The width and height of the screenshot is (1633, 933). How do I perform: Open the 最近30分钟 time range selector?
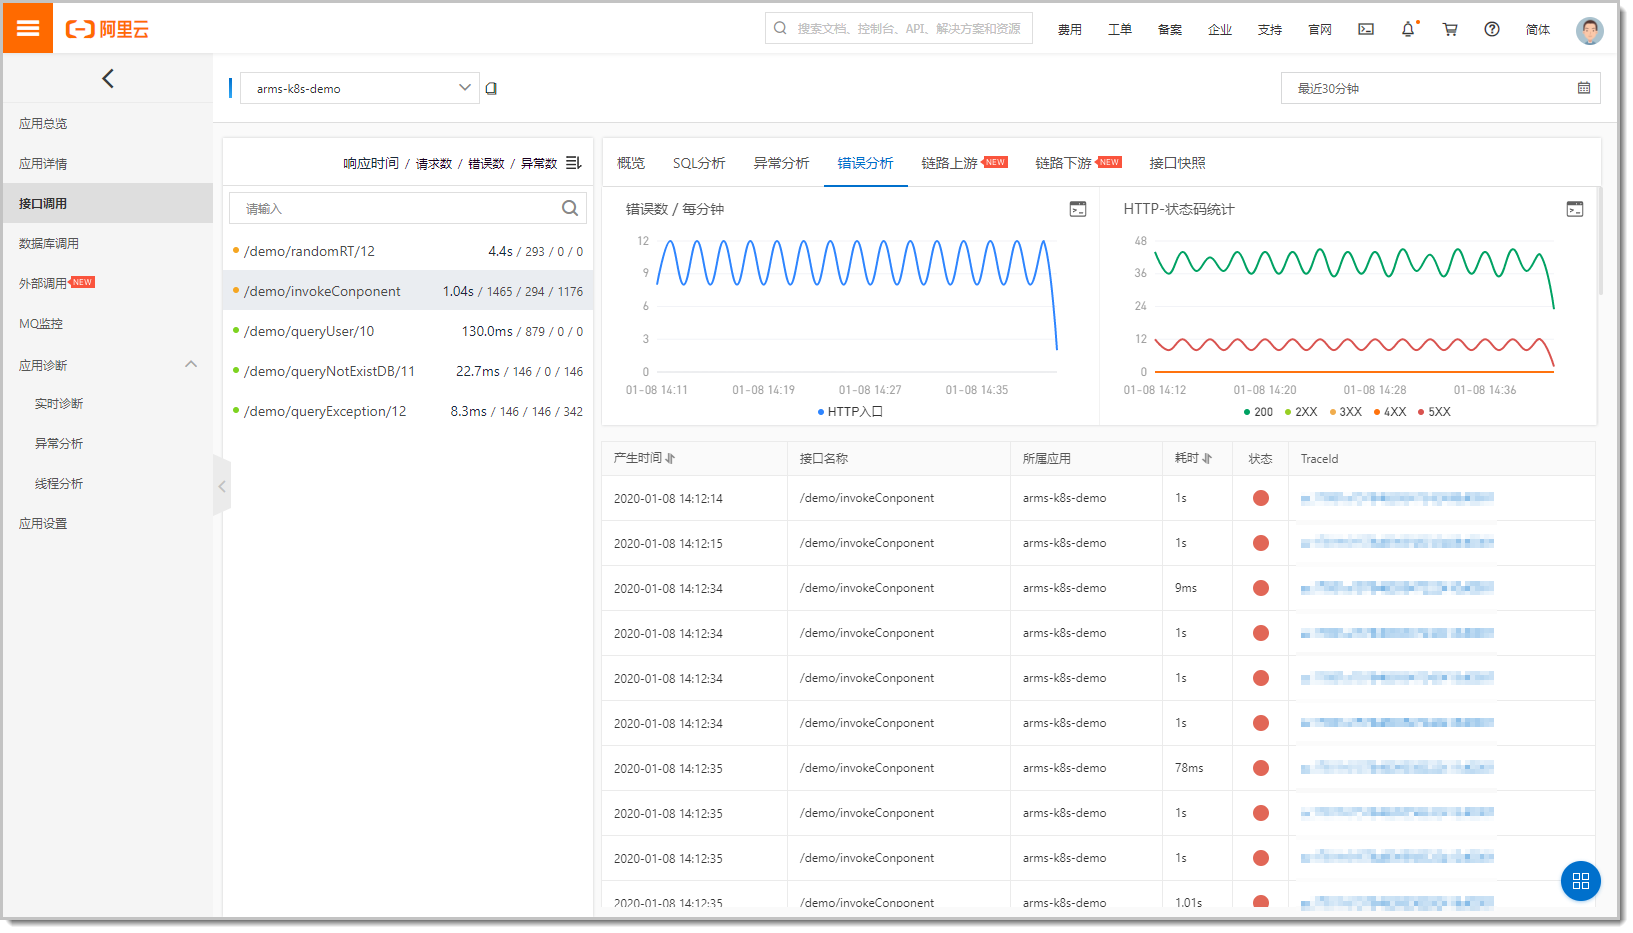(1440, 88)
